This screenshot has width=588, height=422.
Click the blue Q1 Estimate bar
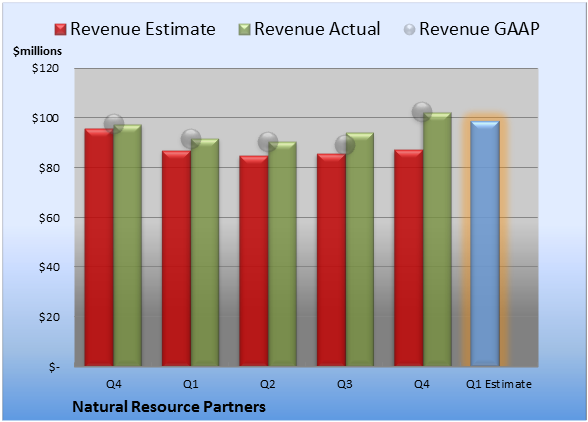(x=485, y=243)
